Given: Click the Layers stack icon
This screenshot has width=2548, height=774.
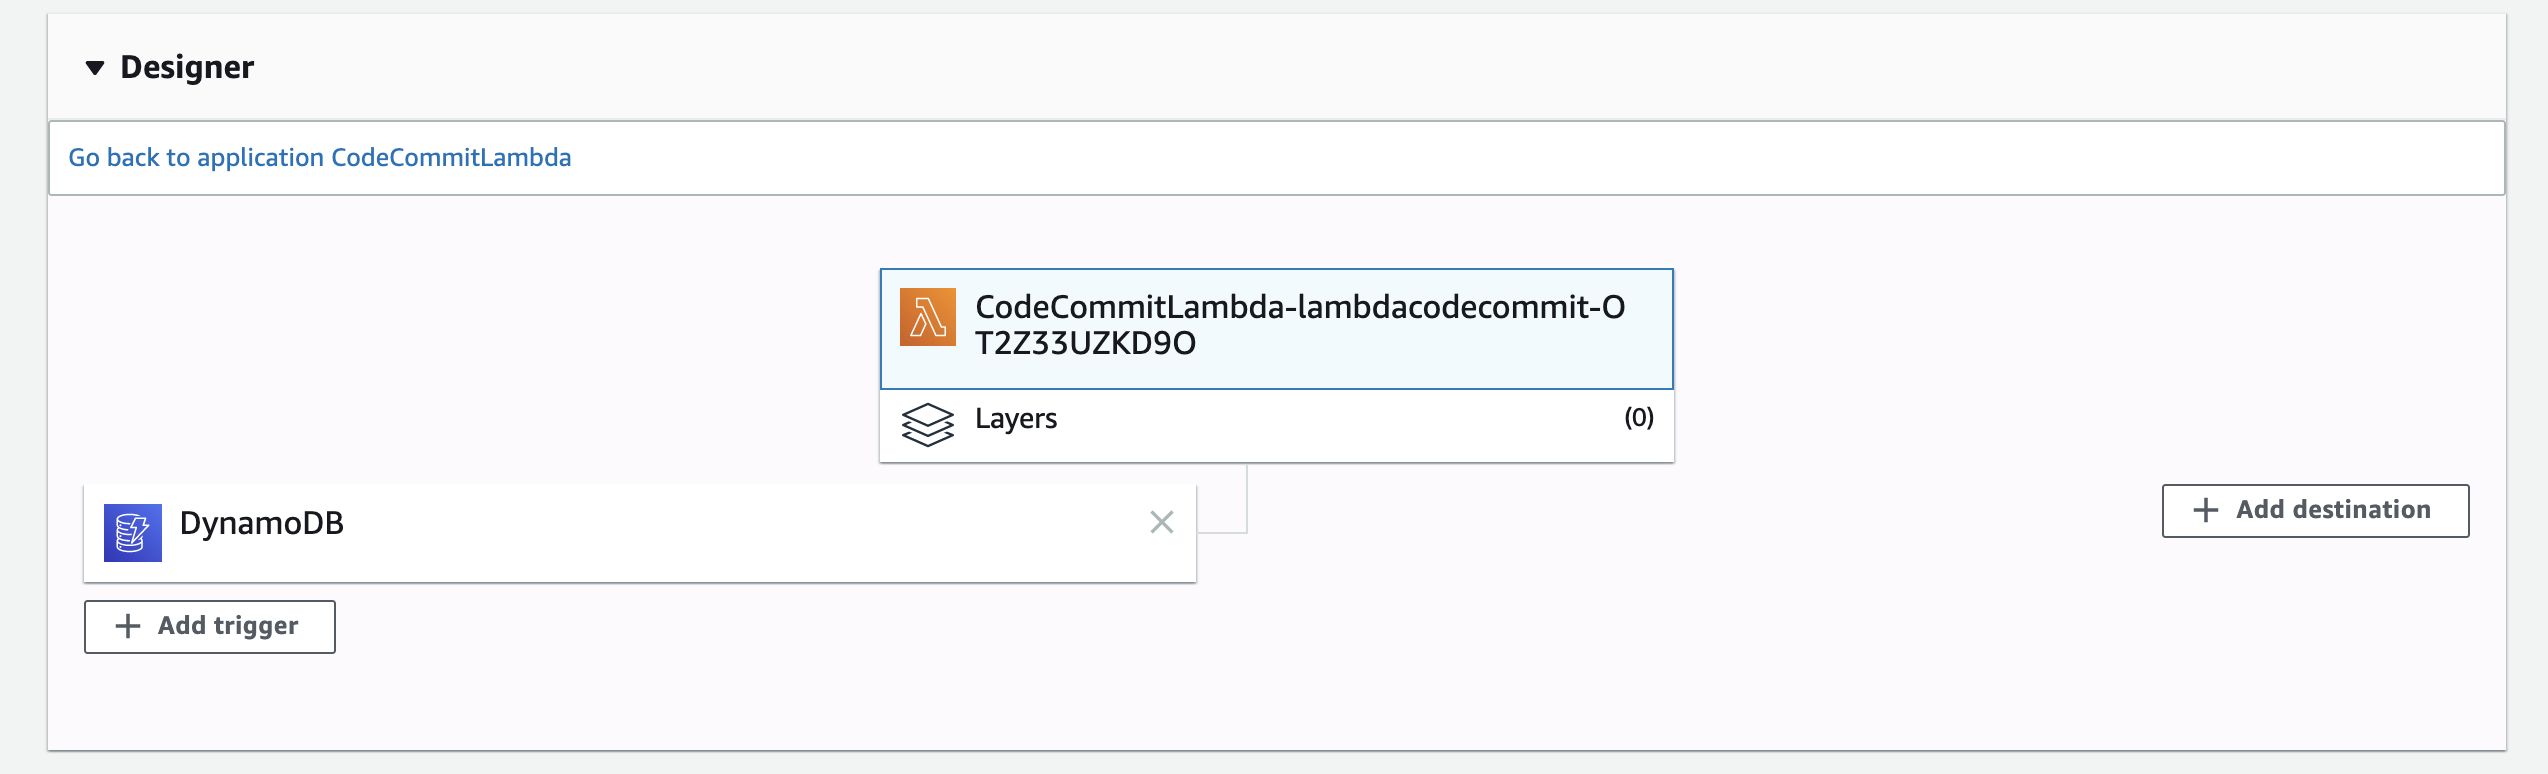Looking at the screenshot, I should [x=928, y=425].
